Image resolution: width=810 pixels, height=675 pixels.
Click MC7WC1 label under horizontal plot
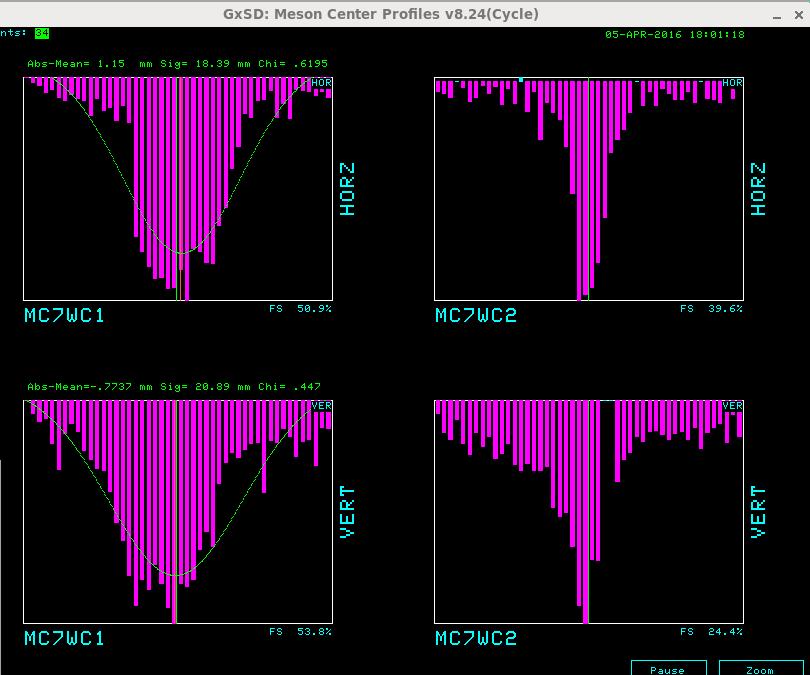pos(64,315)
